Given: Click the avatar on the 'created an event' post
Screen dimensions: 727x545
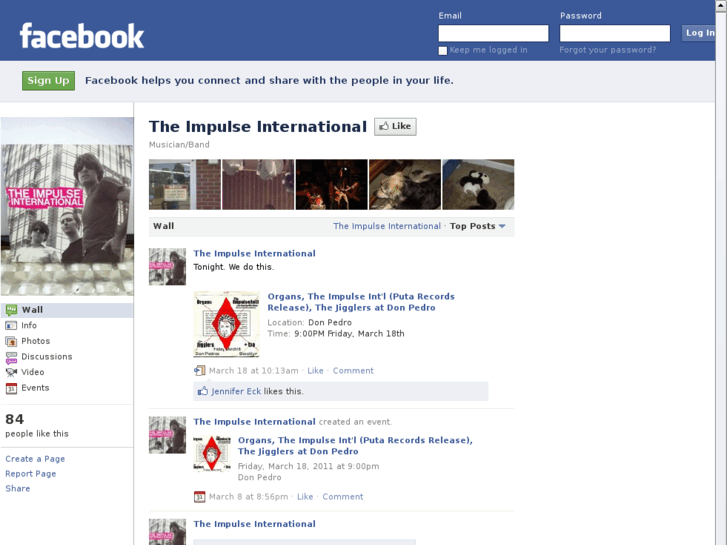Looking at the screenshot, I should pyautogui.click(x=167, y=435).
